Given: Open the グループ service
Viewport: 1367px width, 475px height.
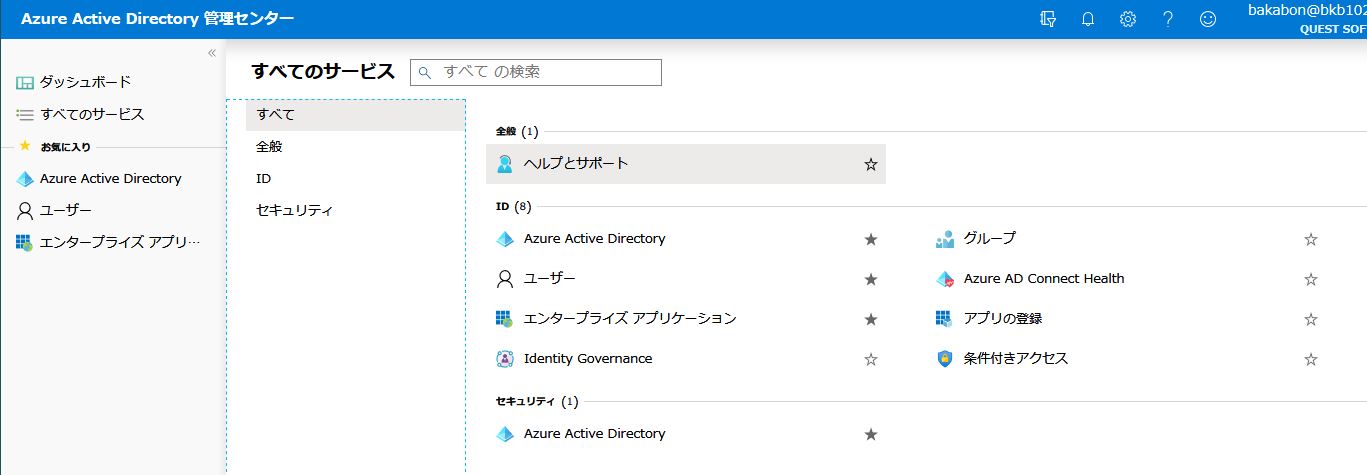Looking at the screenshot, I should point(989,239).
